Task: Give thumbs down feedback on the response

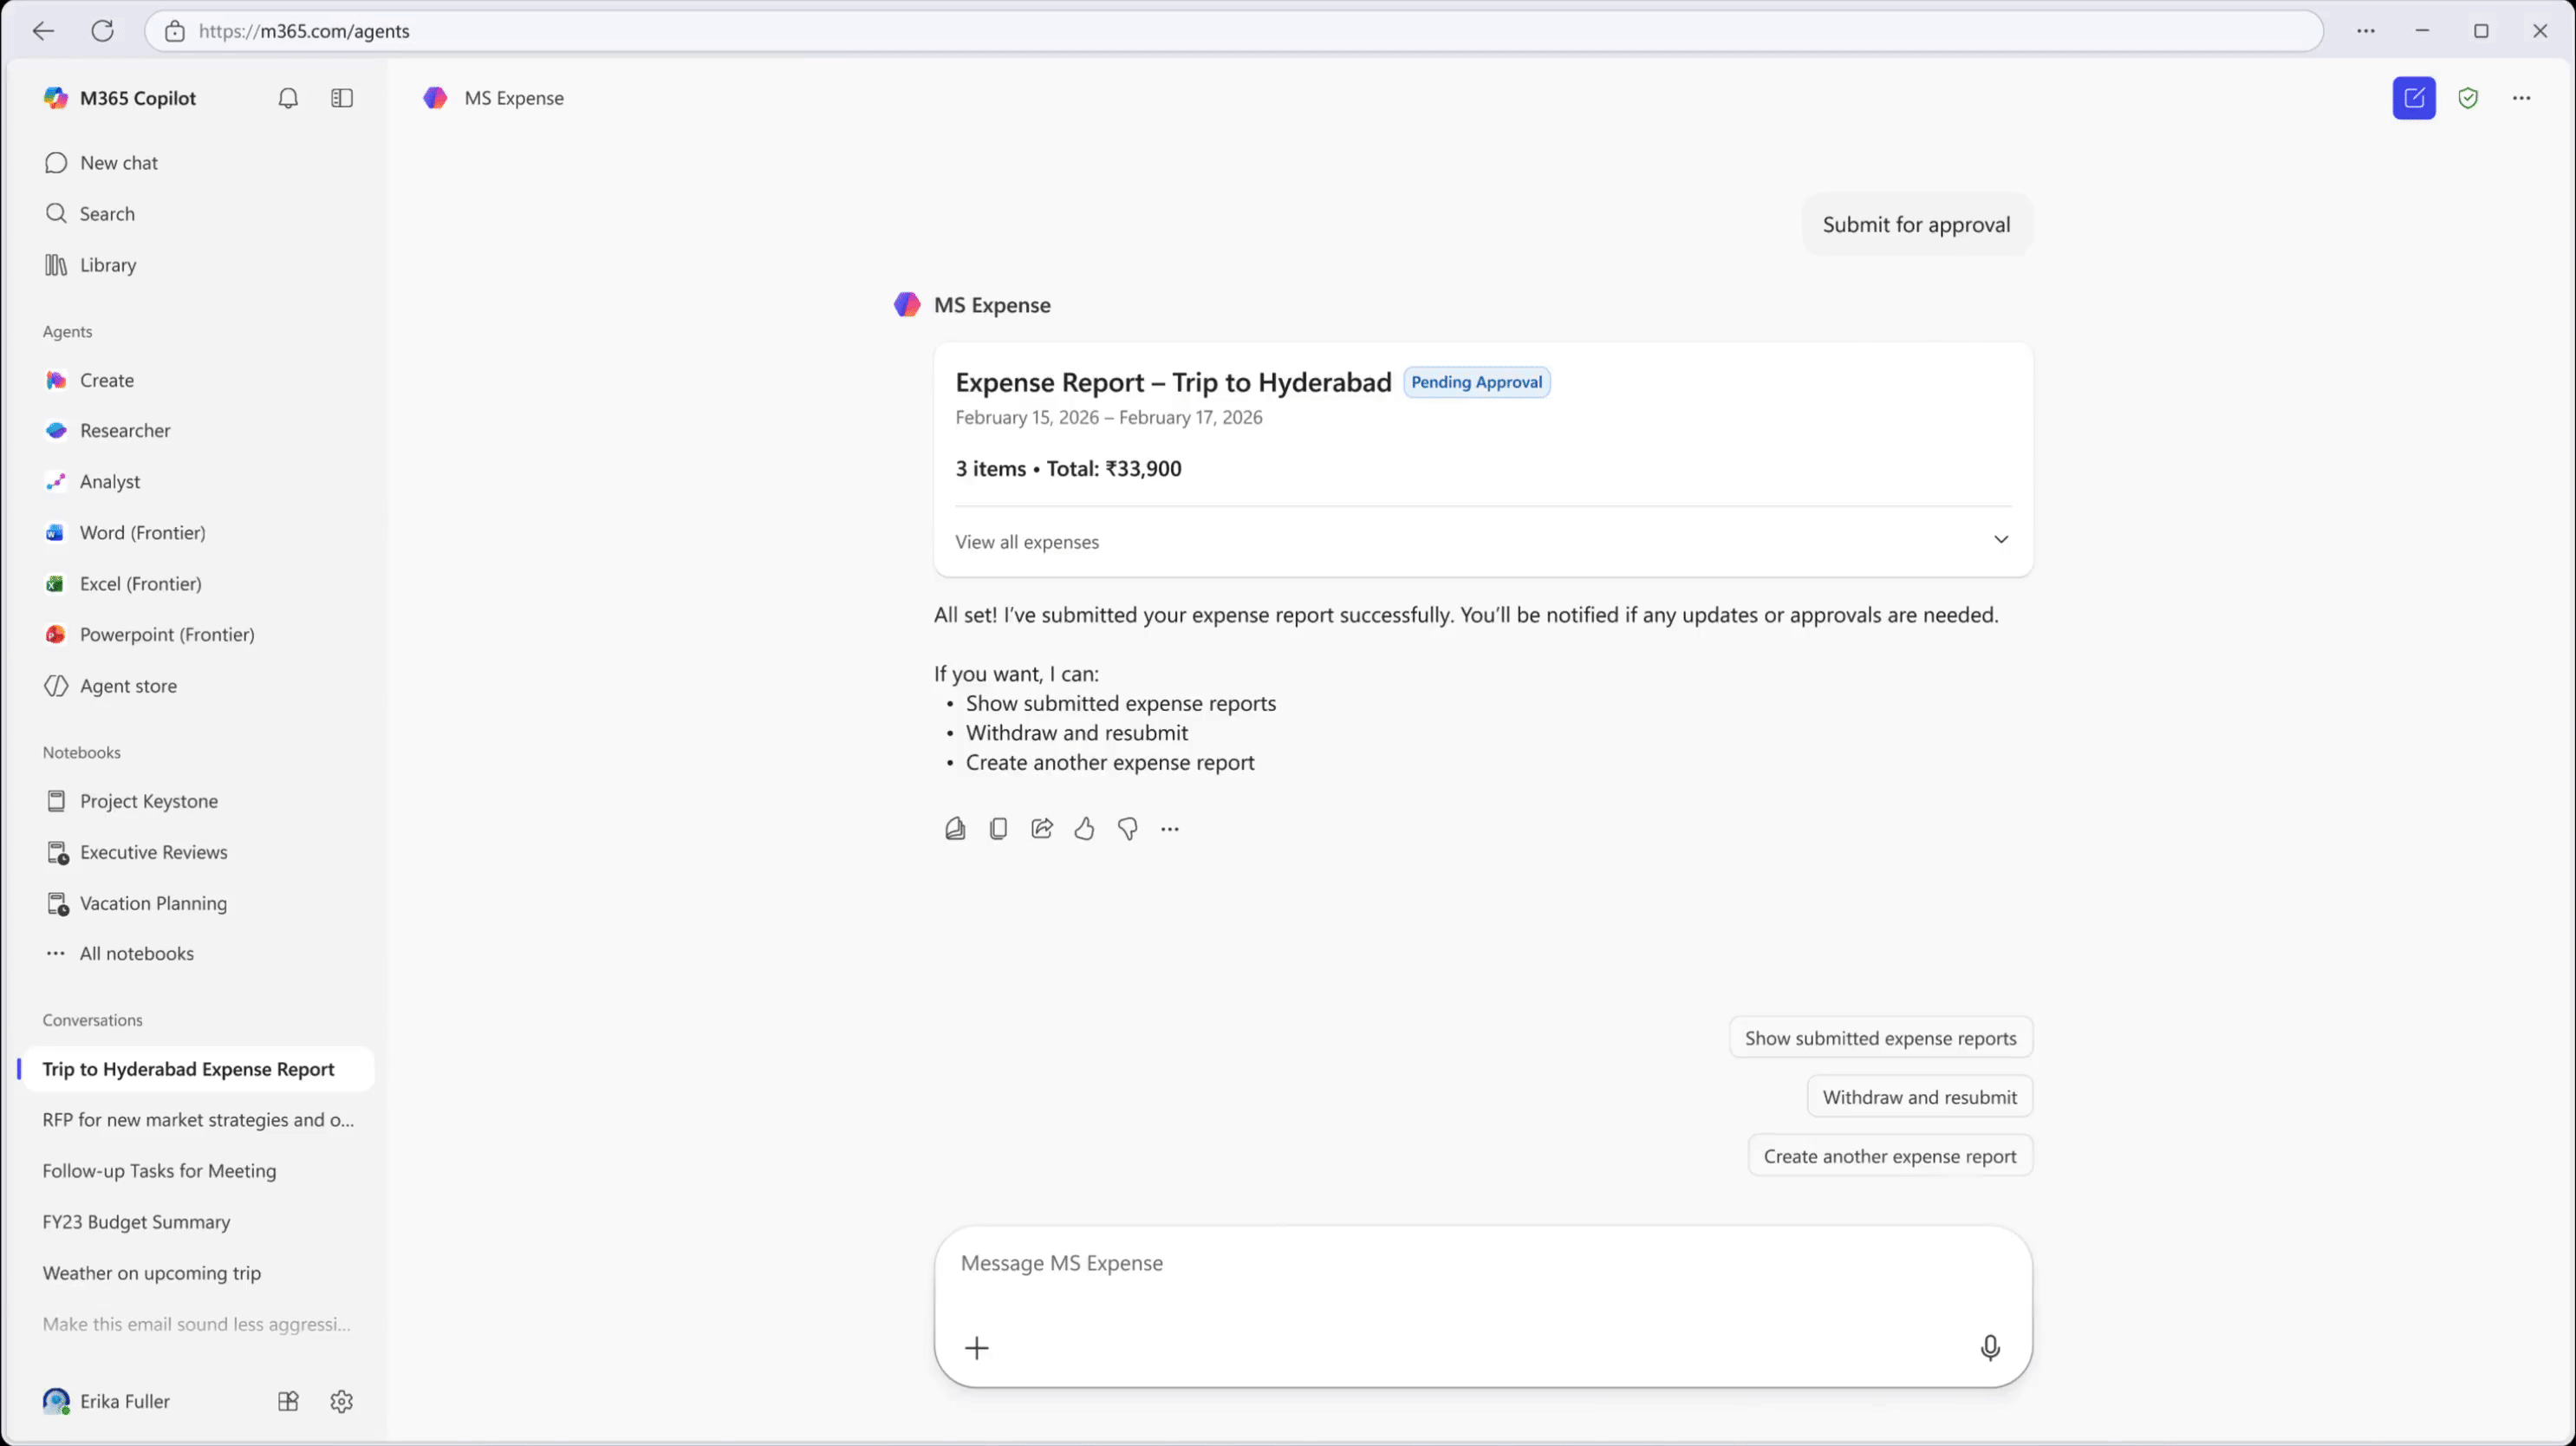Action: pyautogui.click(x=1127, y=828)
